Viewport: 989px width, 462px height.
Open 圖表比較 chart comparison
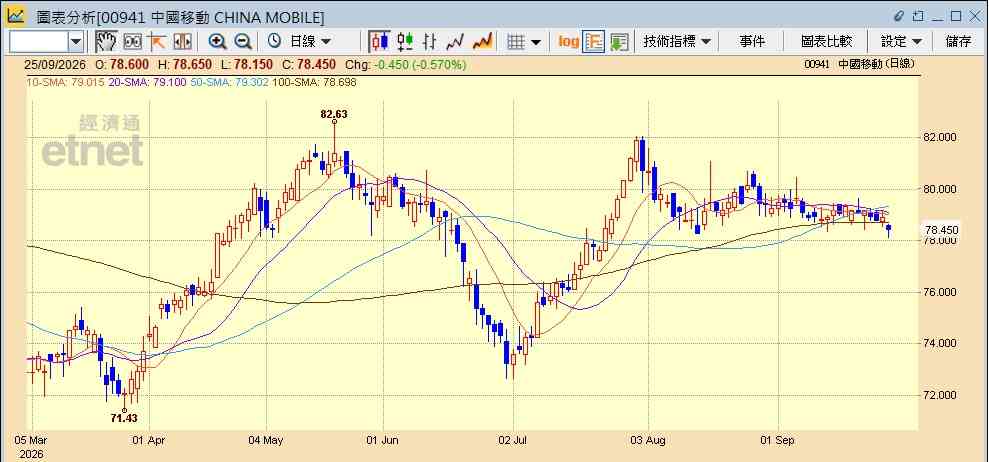point(826,42)
